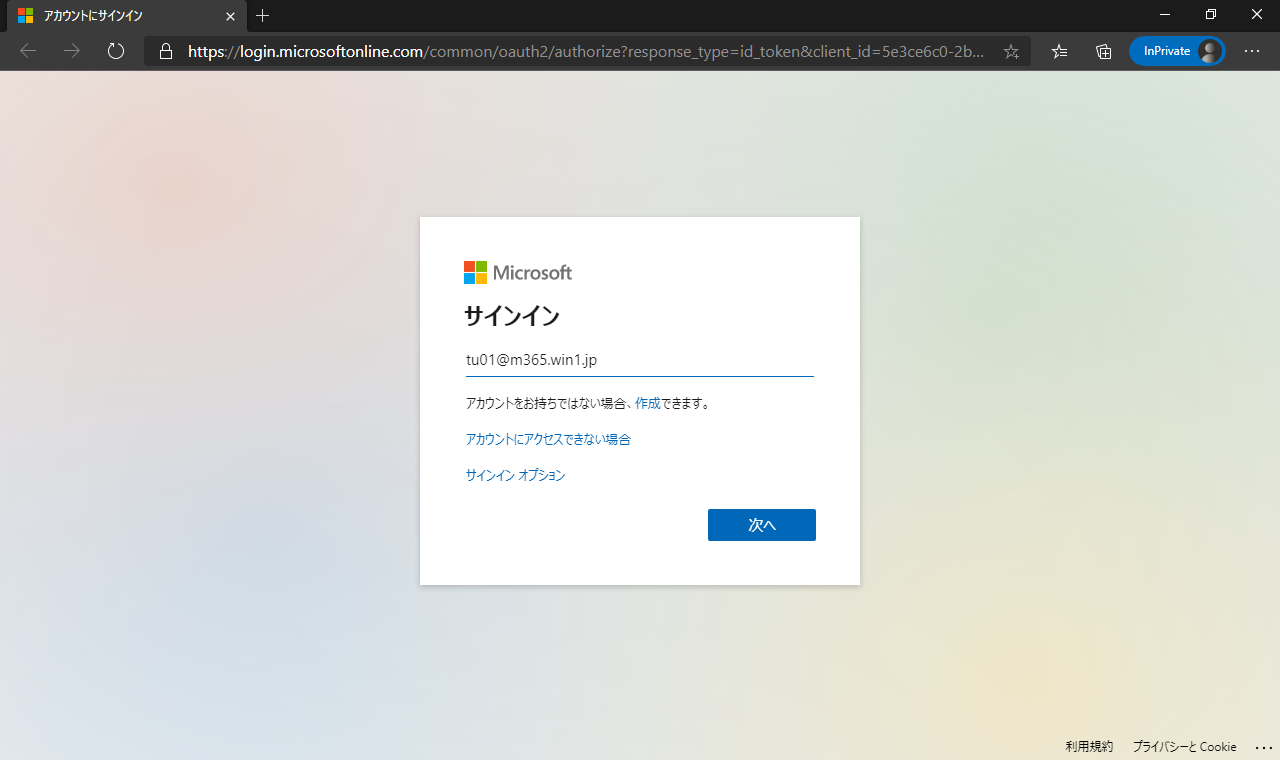This screenshot has height=760, width=1280.
Task: Minimize the browser window
Action: tap(1165, 15)
